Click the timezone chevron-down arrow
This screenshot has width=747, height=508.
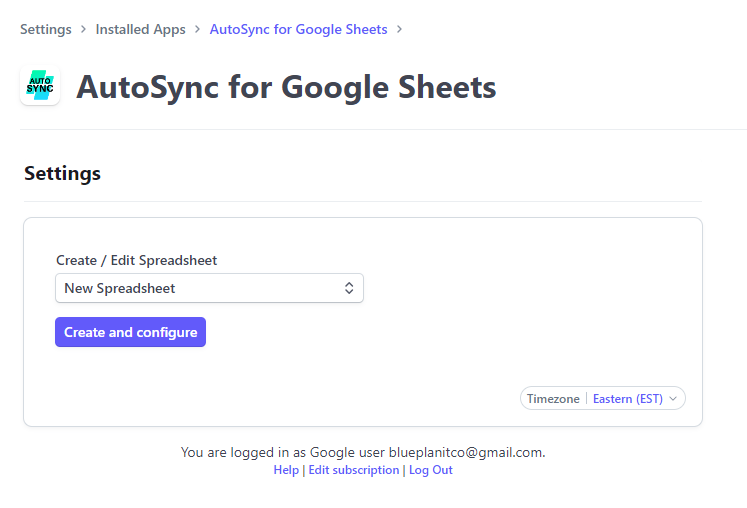673,398
